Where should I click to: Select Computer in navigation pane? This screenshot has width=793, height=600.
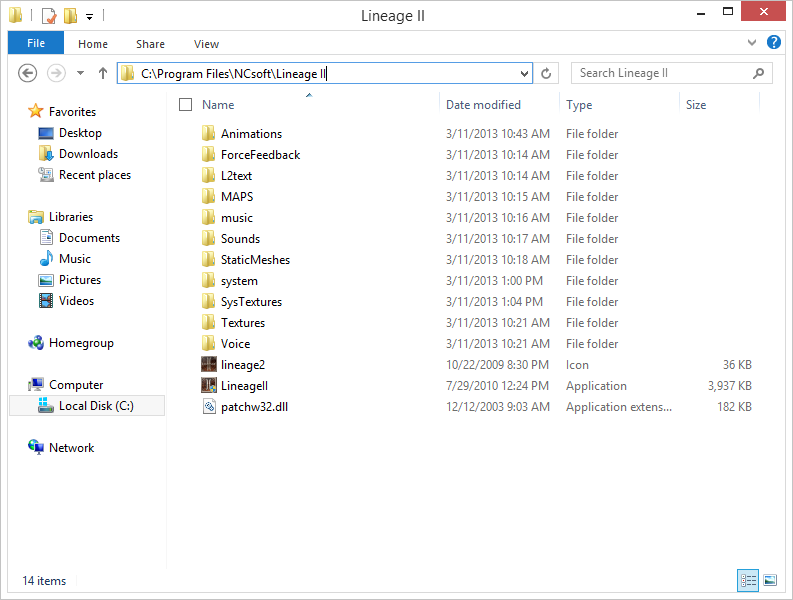(76, 384)
